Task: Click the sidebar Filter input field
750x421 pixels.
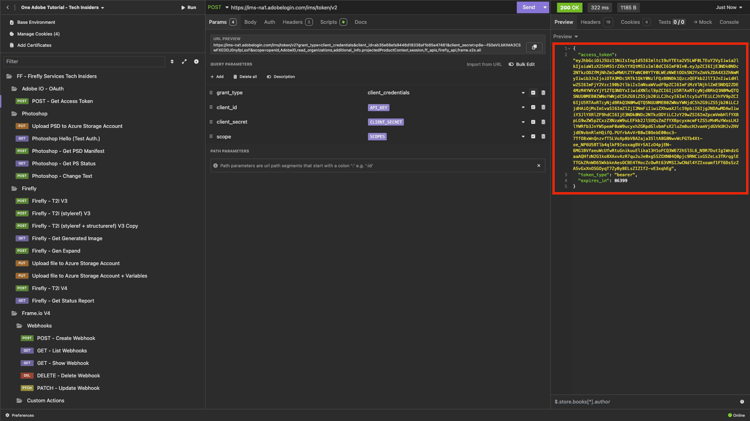Action: (x=84, y=62)
